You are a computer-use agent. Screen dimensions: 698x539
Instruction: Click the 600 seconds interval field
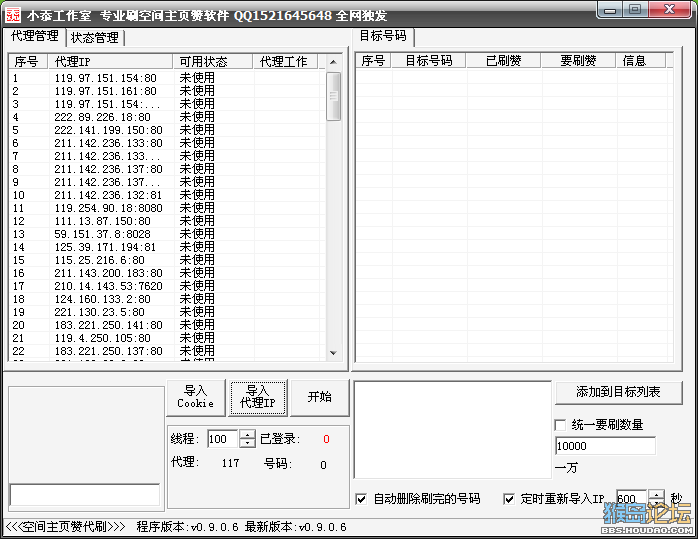[x=632, y=498]
